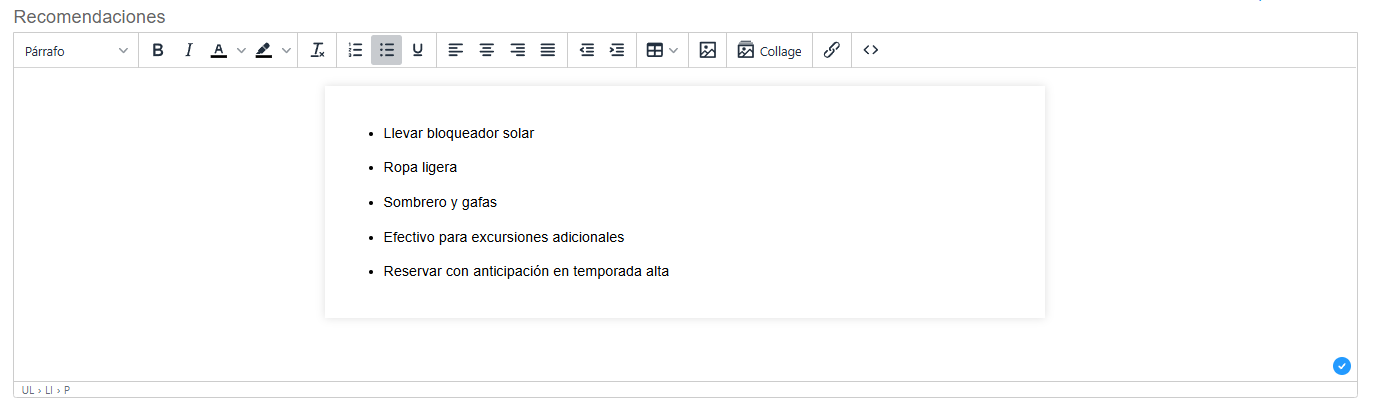Viewport: 1375px width, 411px height.
Task: Expand the text color picker arrow
Action: (x=241, y=51)
